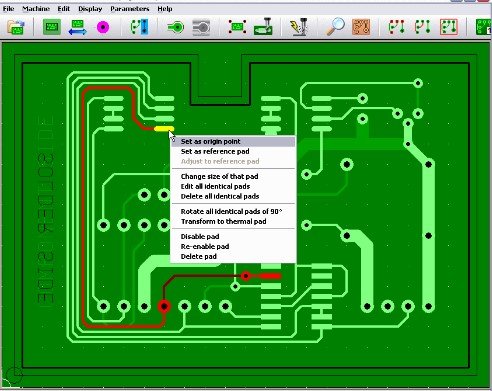Click the open file folder icon
This screenshot has width=492, height=391.
click(16, 27)
